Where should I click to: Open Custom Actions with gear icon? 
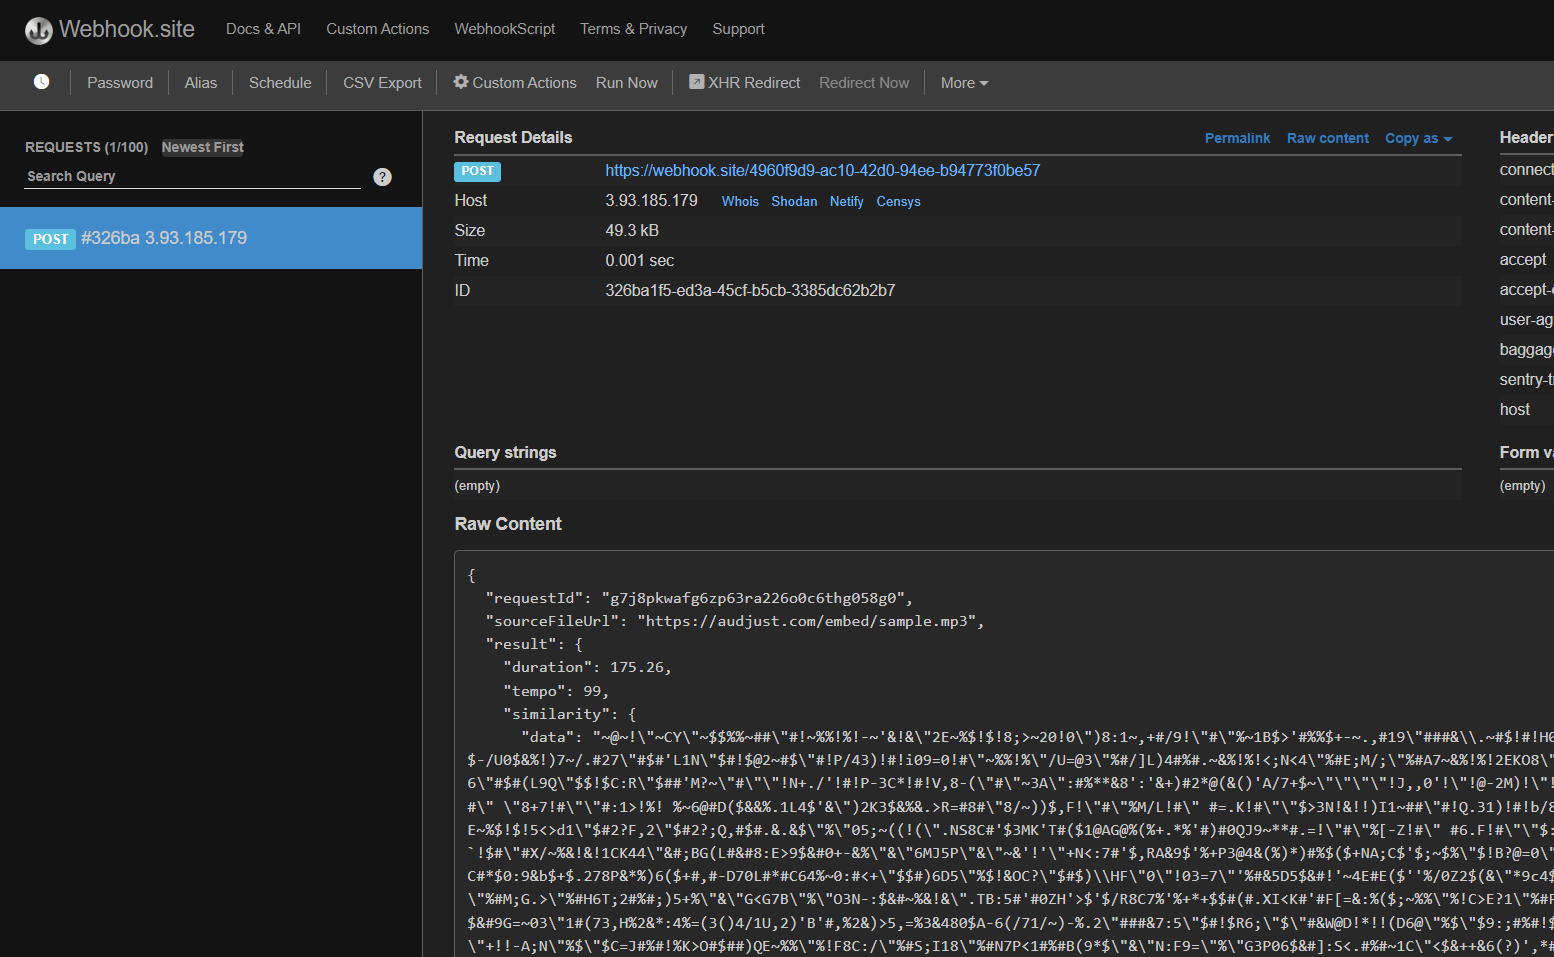pyautogui.click(x=515, y=83)
